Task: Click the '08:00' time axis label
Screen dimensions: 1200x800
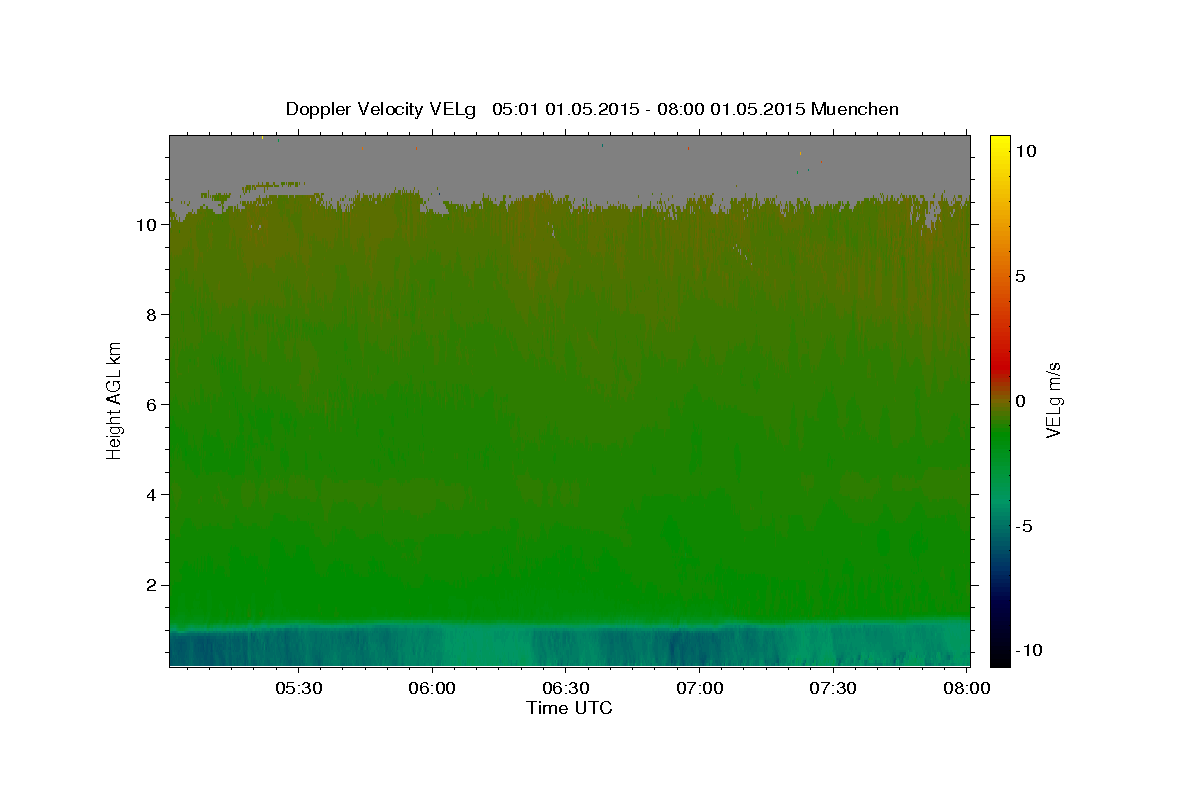Action: 967,688
